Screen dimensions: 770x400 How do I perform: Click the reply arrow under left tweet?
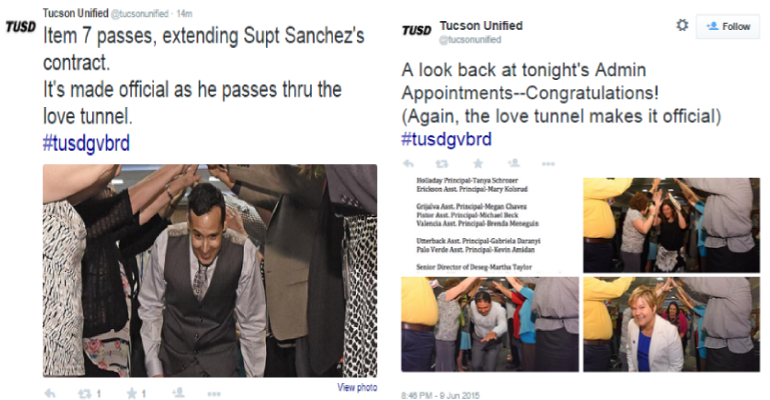click(50, 393)
